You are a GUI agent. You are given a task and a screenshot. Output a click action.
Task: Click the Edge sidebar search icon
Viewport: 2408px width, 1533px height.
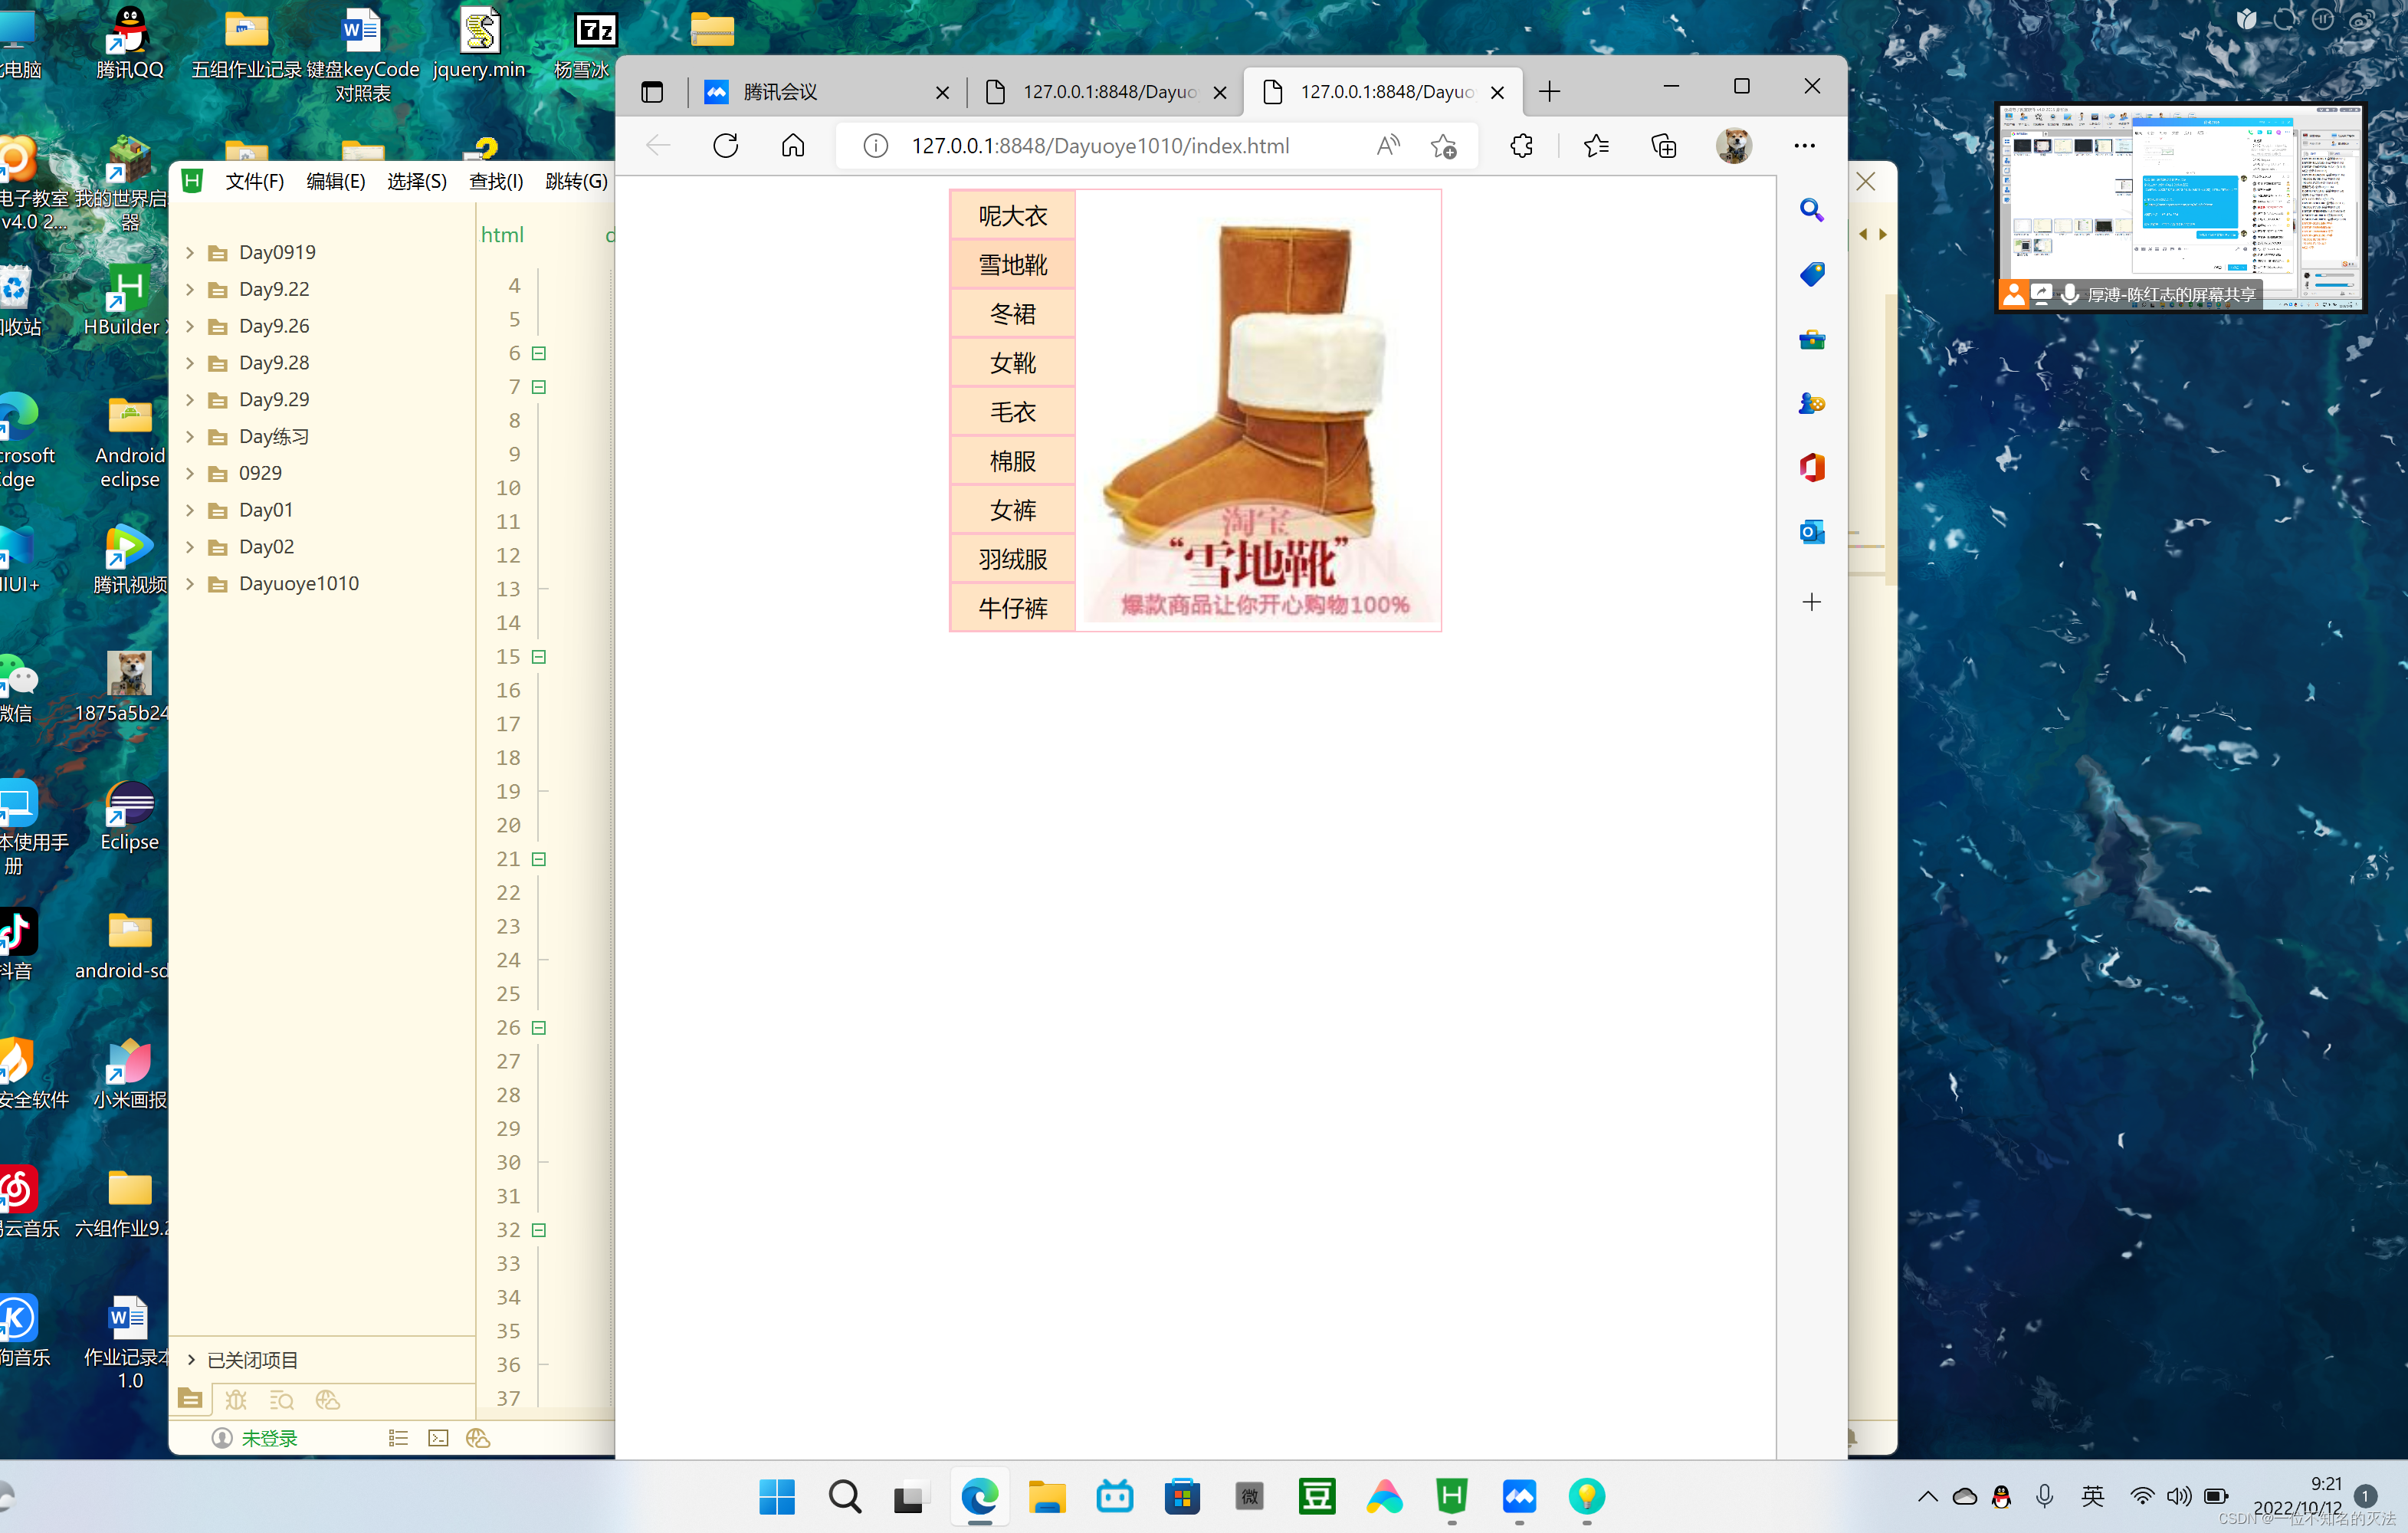pos(1811,210)
